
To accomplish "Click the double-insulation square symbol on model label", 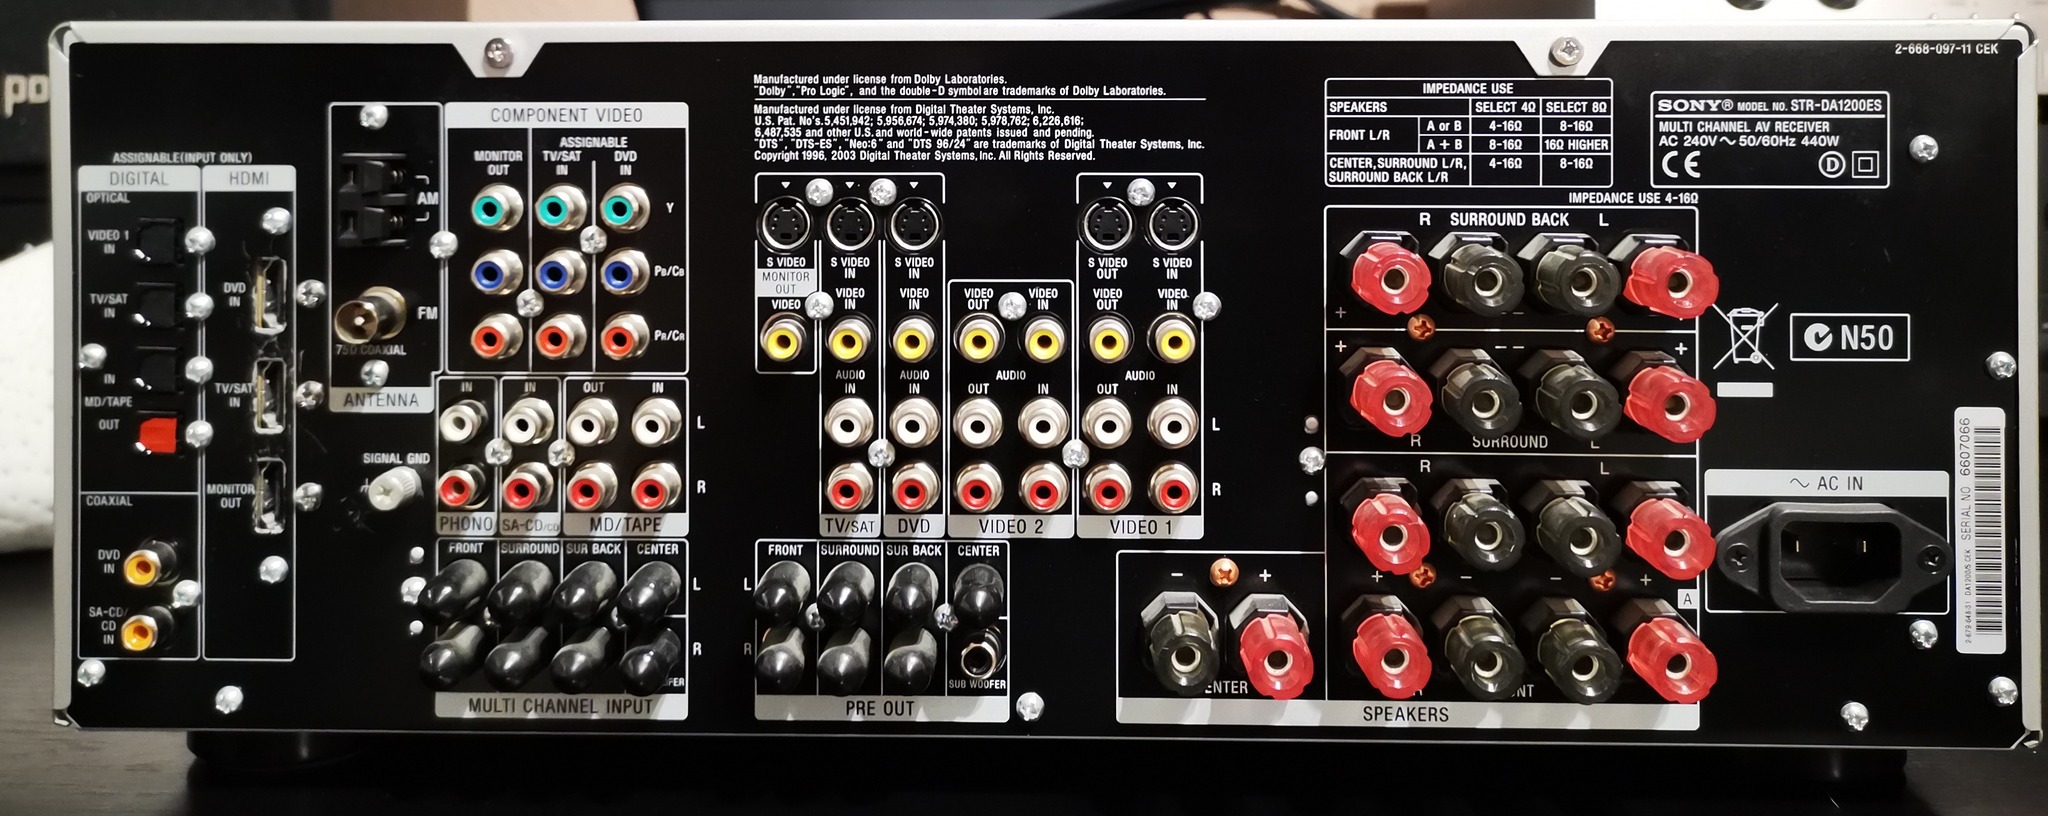I will point(1866,164).
